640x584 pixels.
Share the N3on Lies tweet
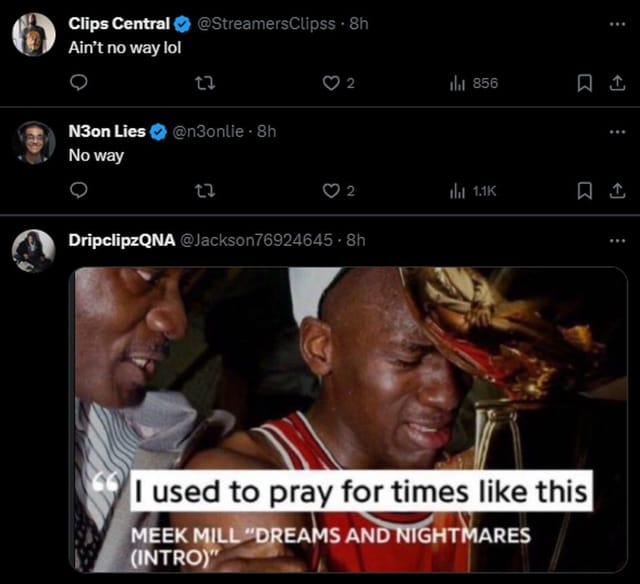(x=614, y=190)
